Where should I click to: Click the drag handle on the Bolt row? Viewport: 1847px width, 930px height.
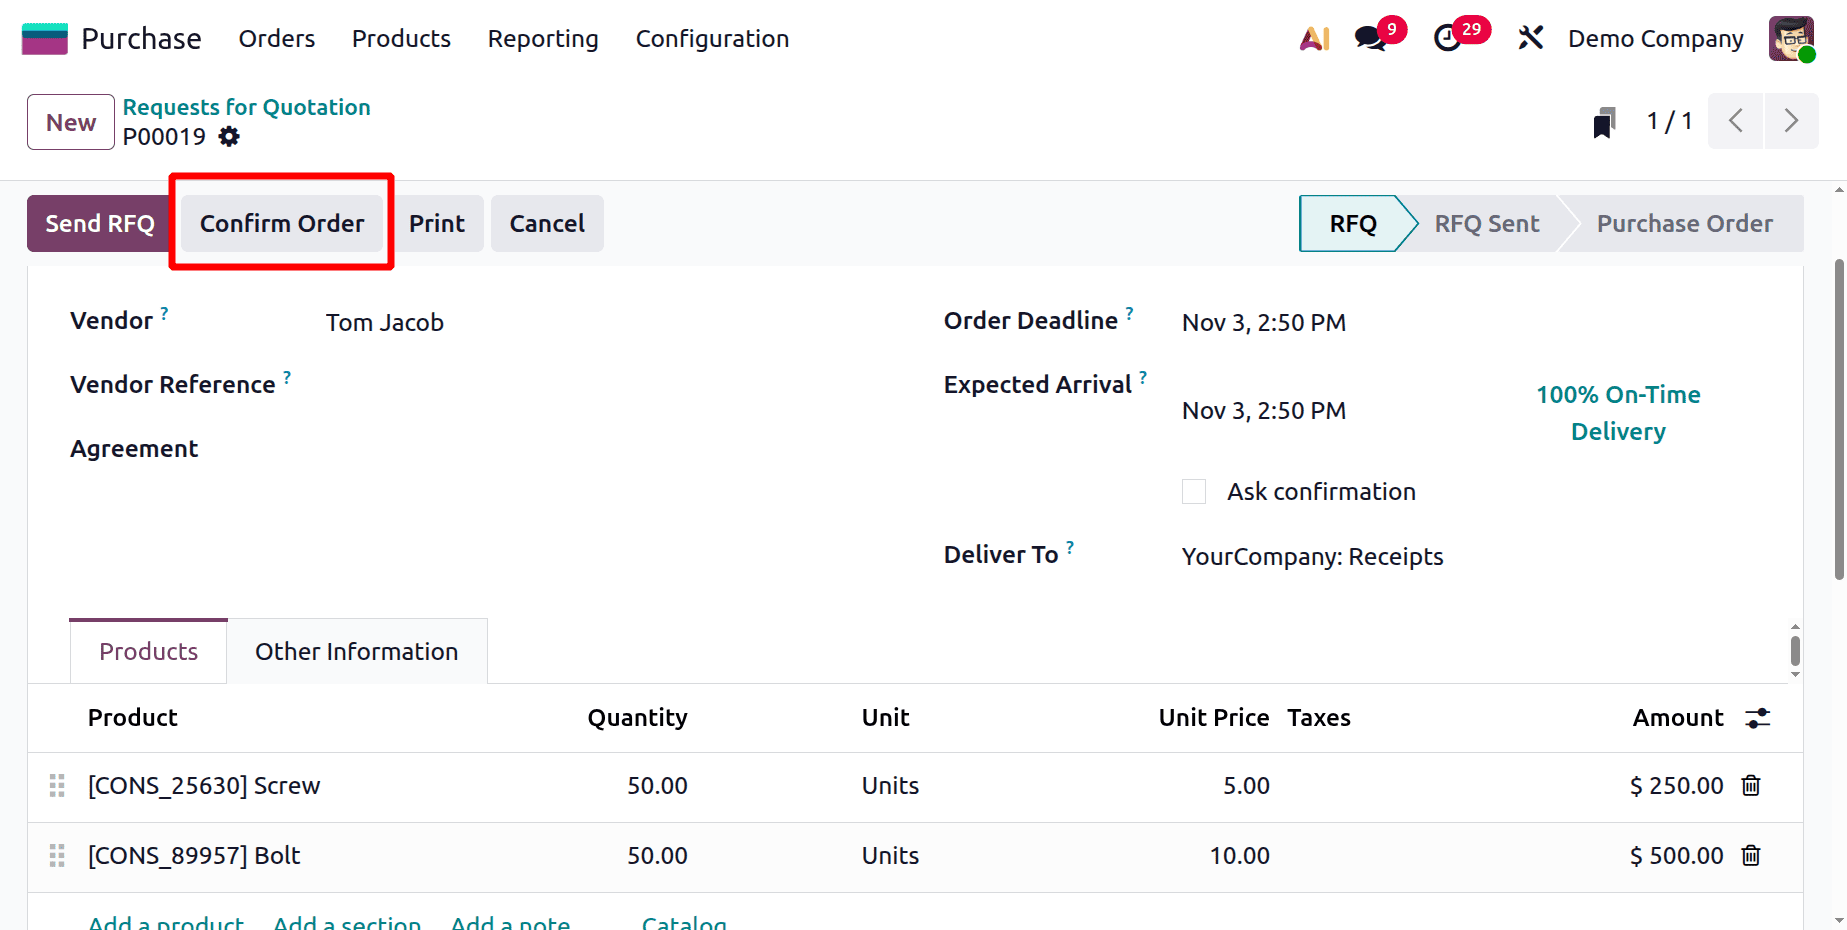tap(56, 856)
